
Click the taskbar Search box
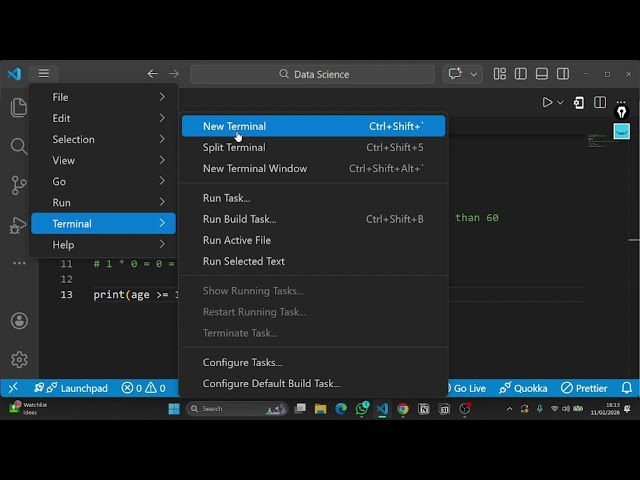[237, 409]
